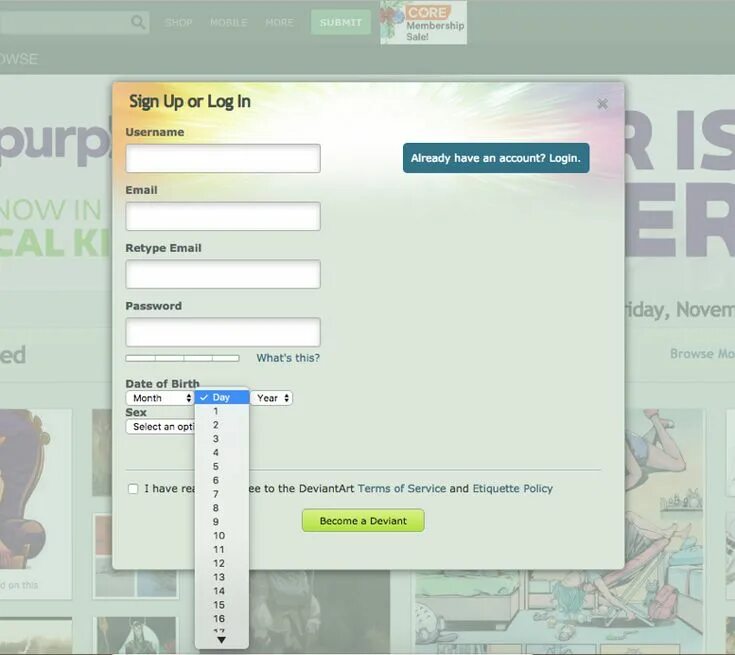
Task: Open the Etiquette Policy link
Action: 512,489
